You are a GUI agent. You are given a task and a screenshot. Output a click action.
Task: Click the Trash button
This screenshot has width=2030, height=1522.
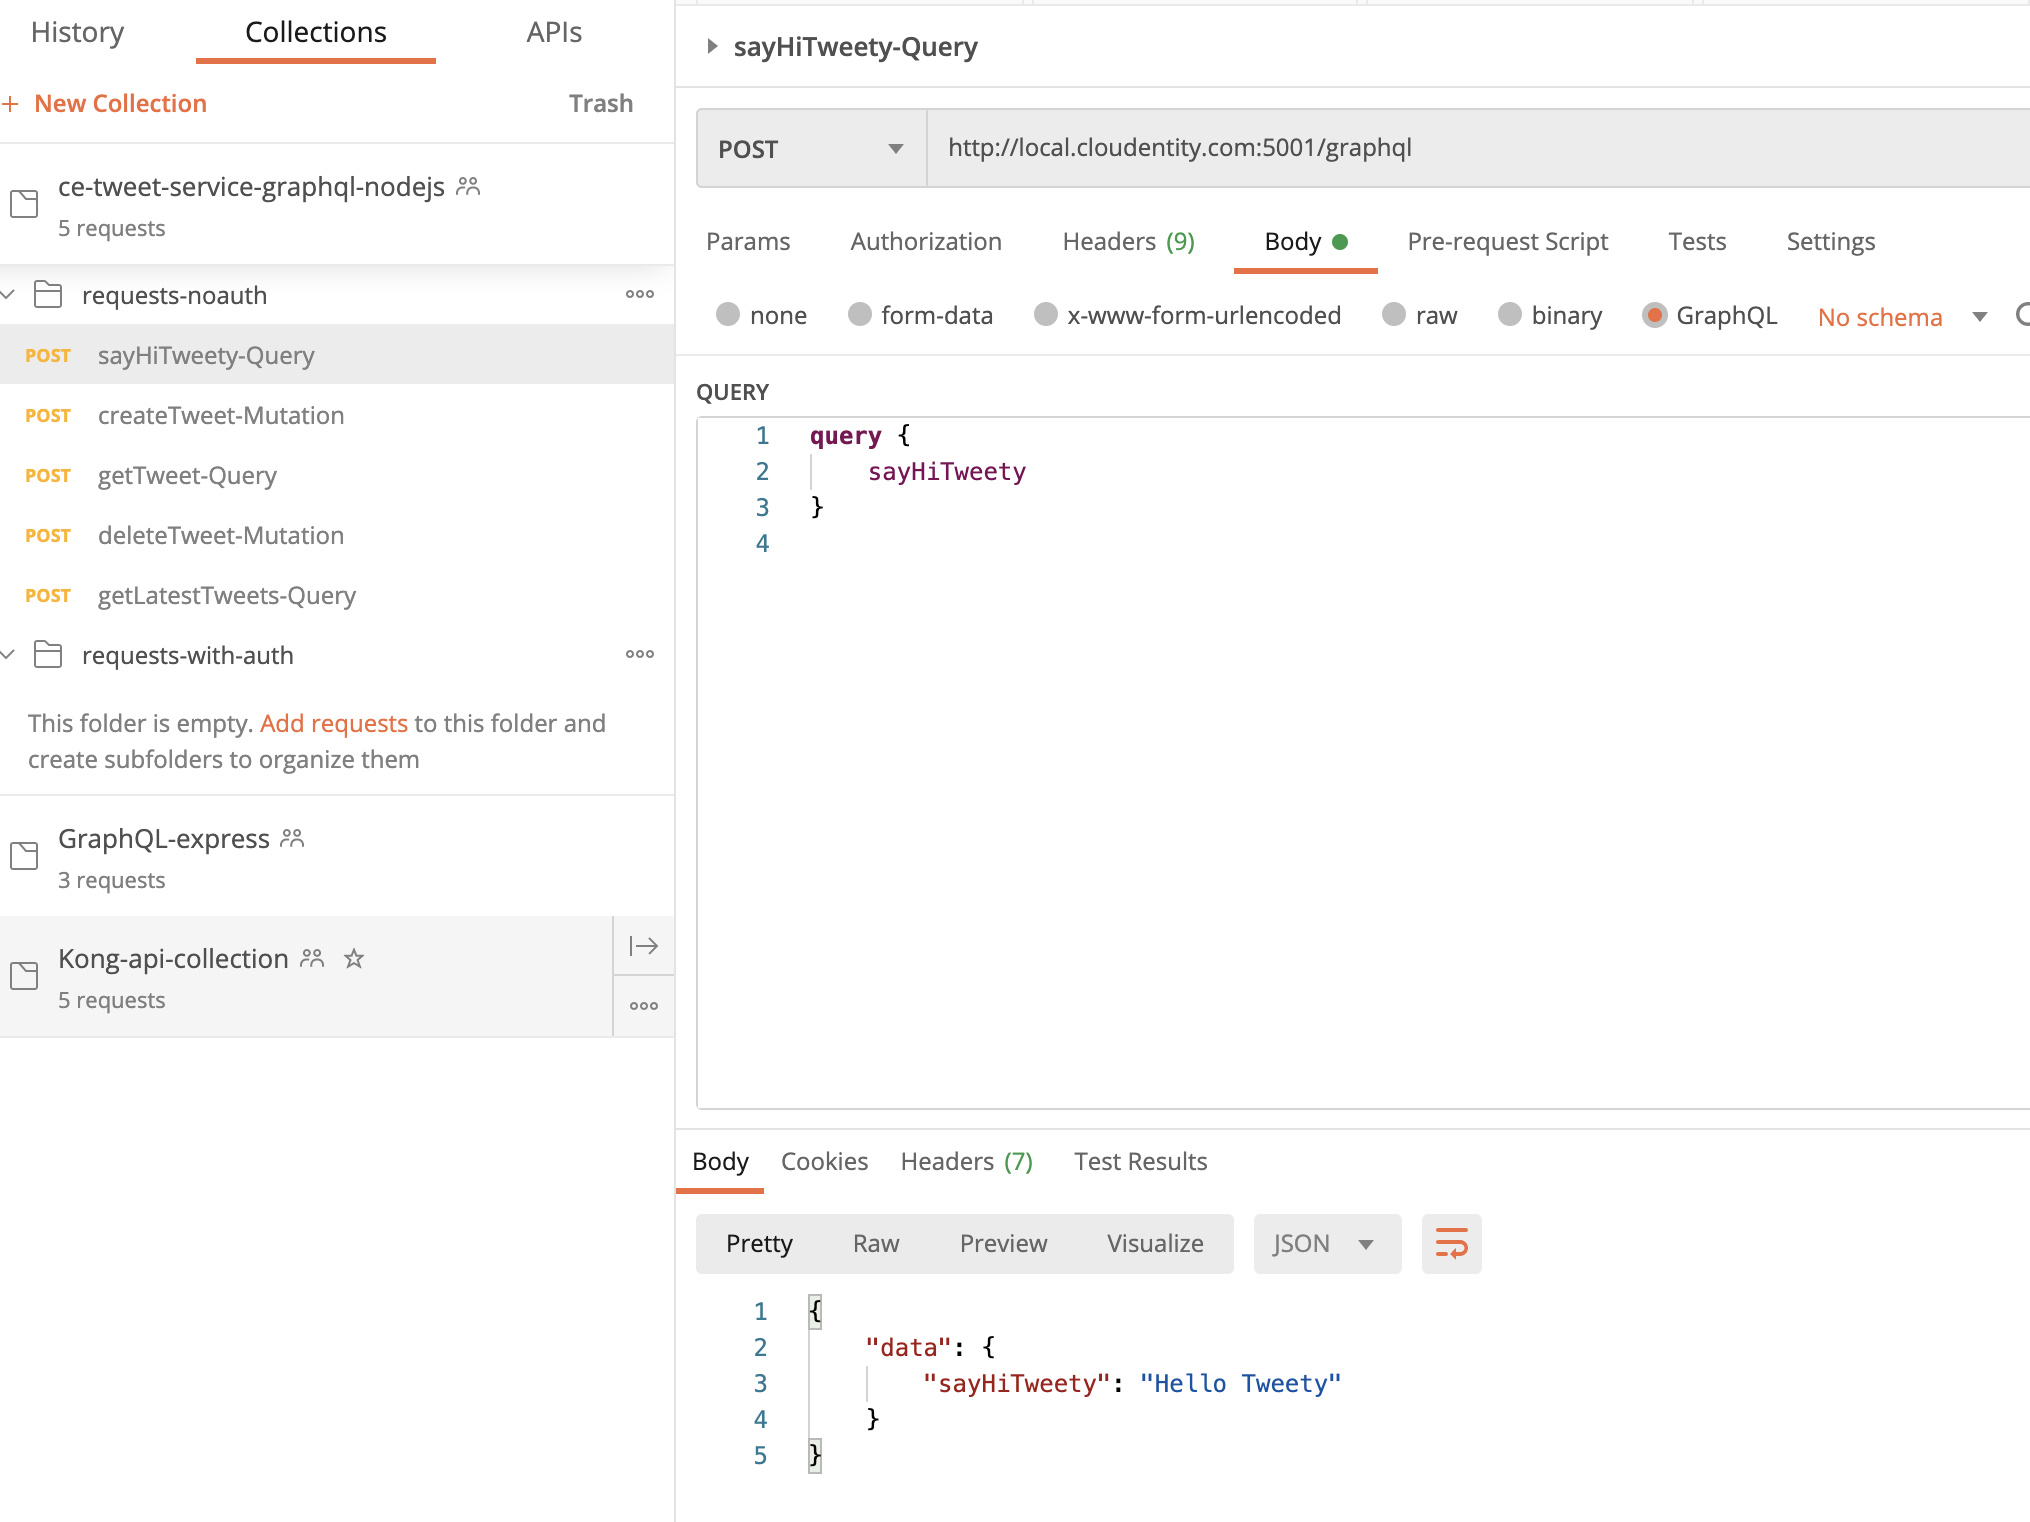tap(600, 103)
